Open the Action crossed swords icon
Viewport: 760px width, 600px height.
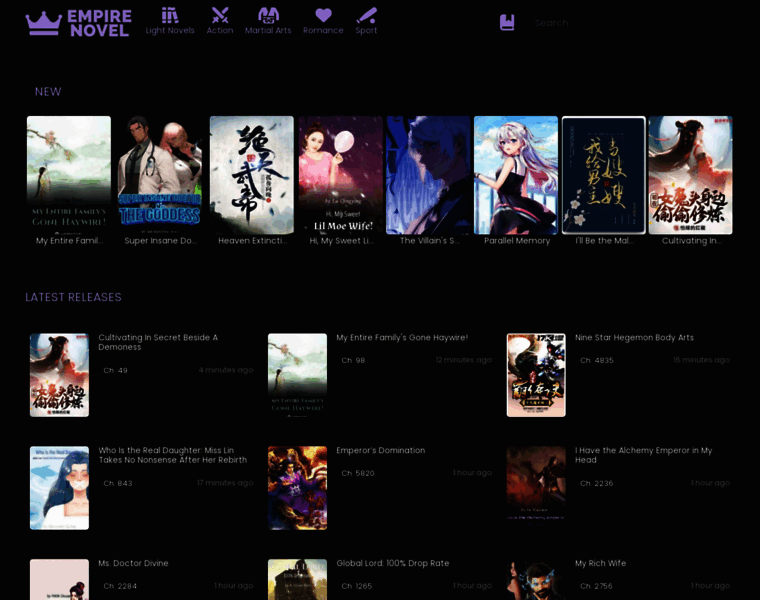(220, 15)
